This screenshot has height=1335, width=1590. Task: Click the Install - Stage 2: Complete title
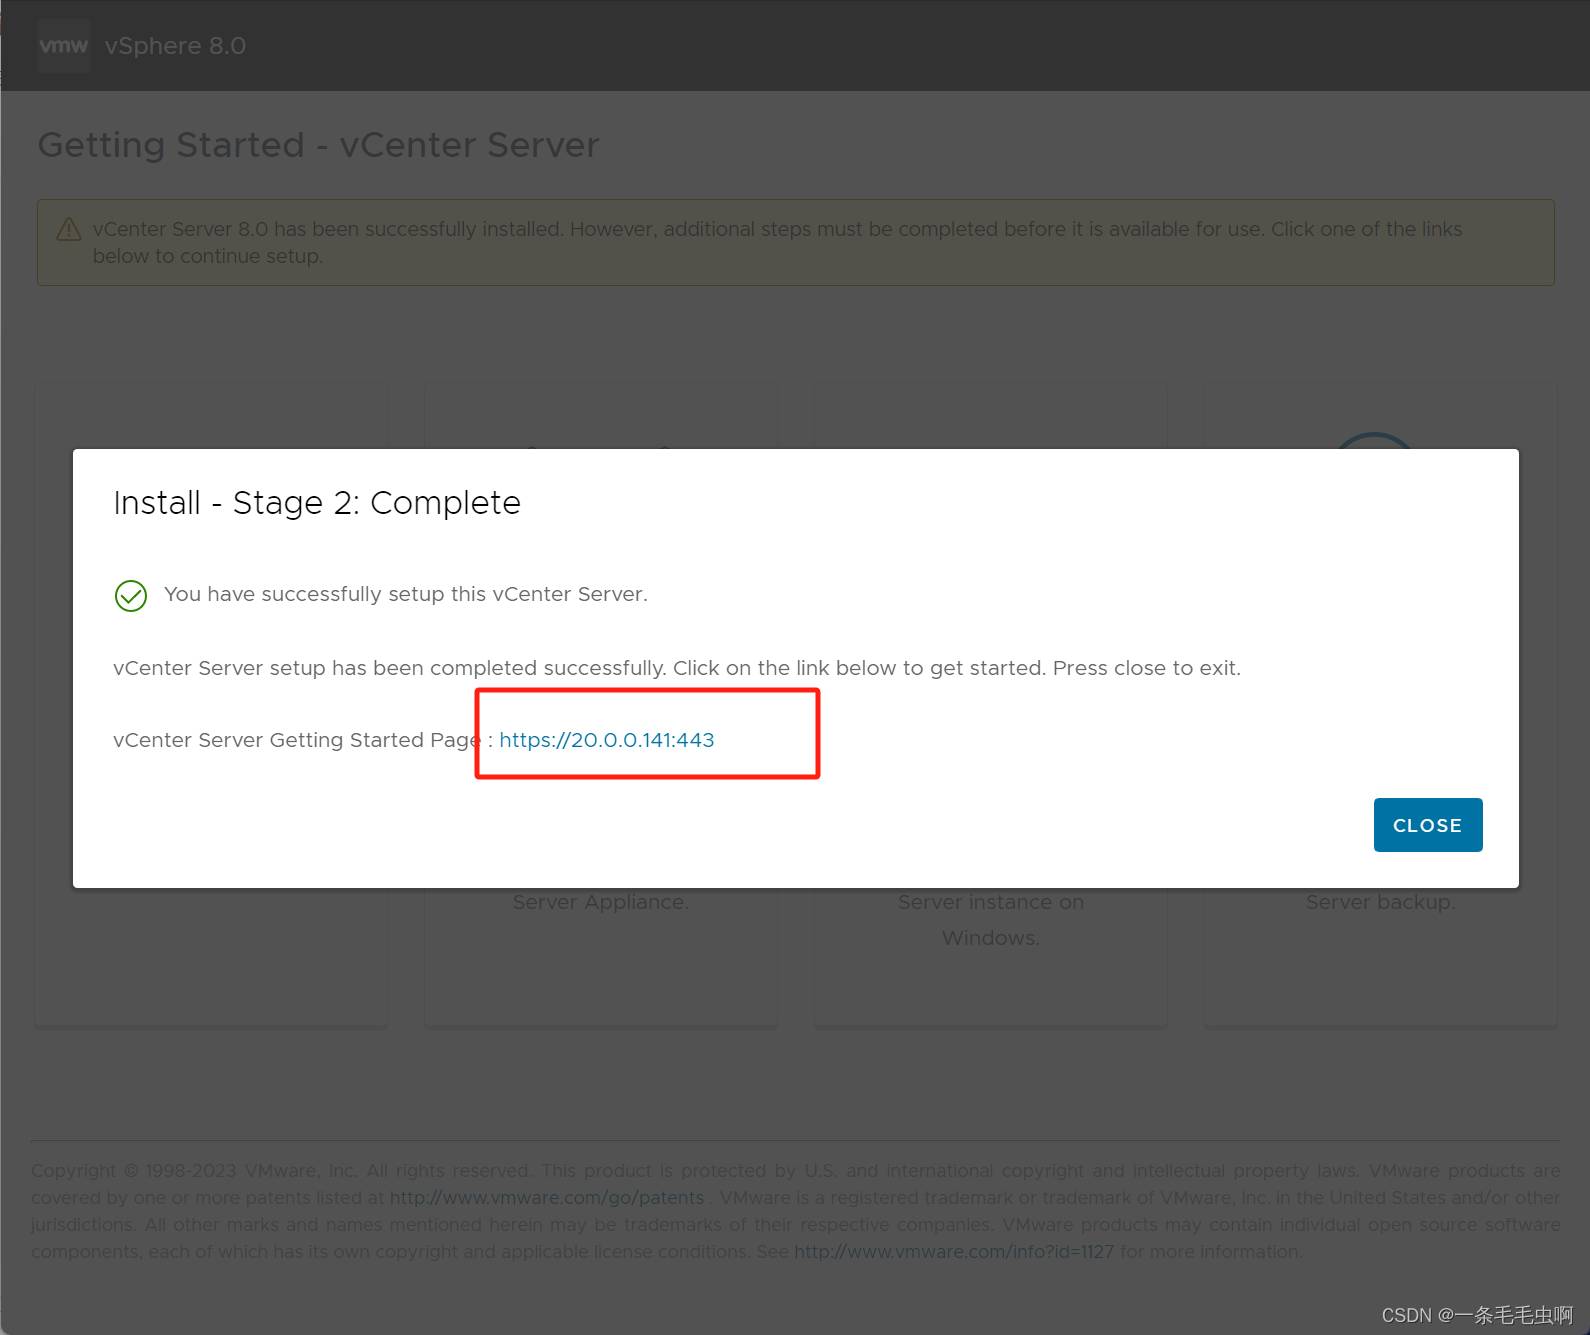317,503
